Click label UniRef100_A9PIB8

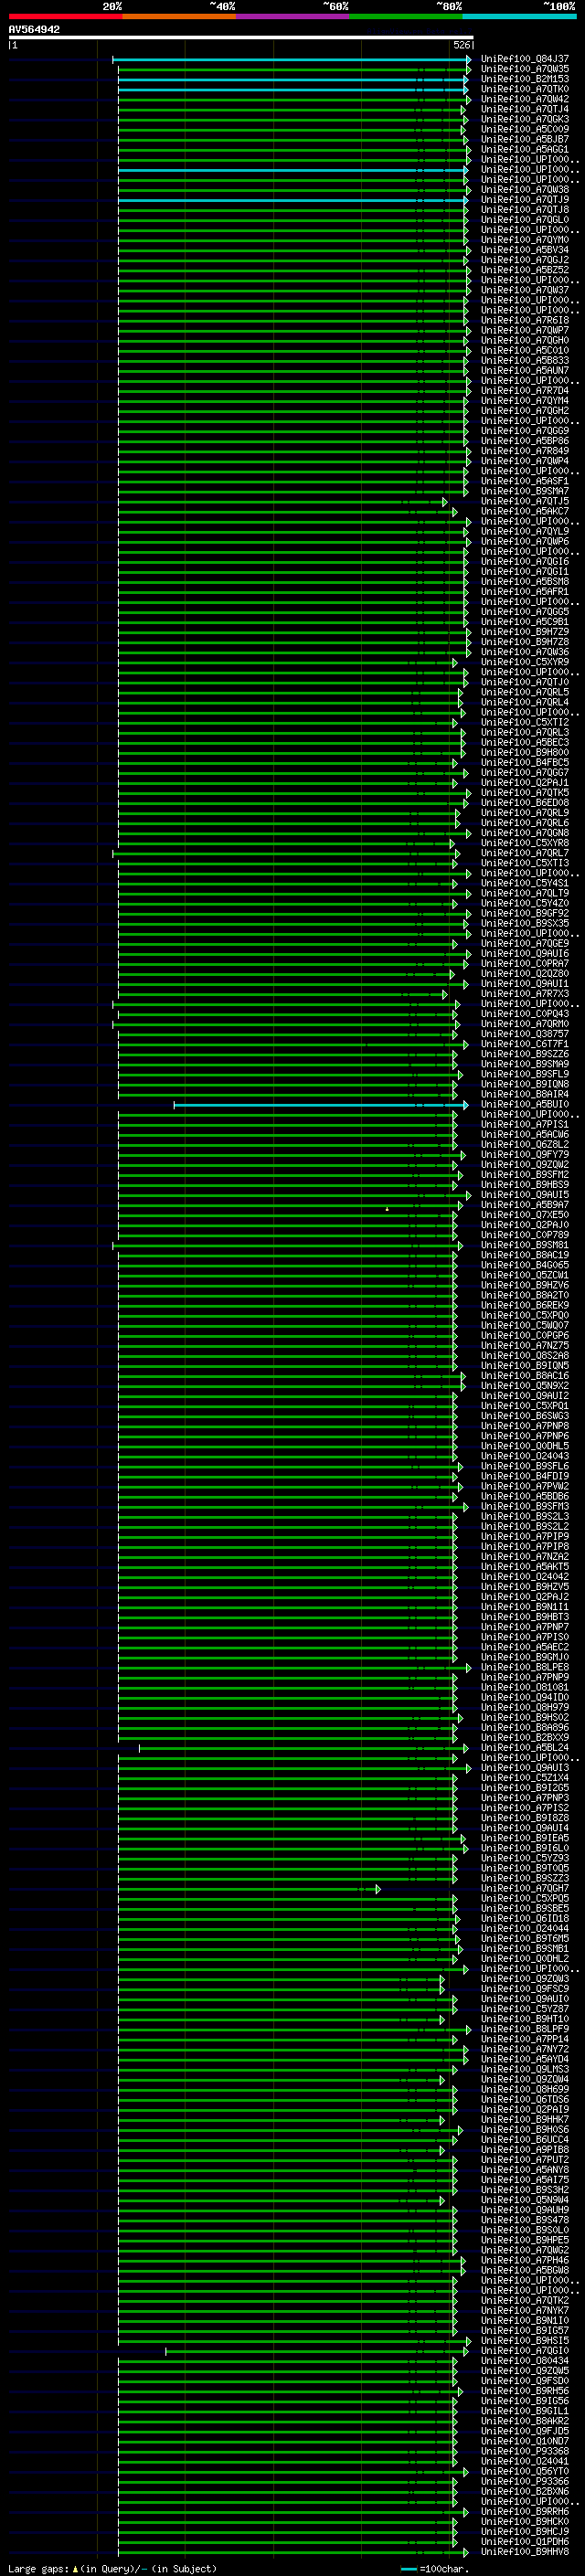[x=524, y=2149]
